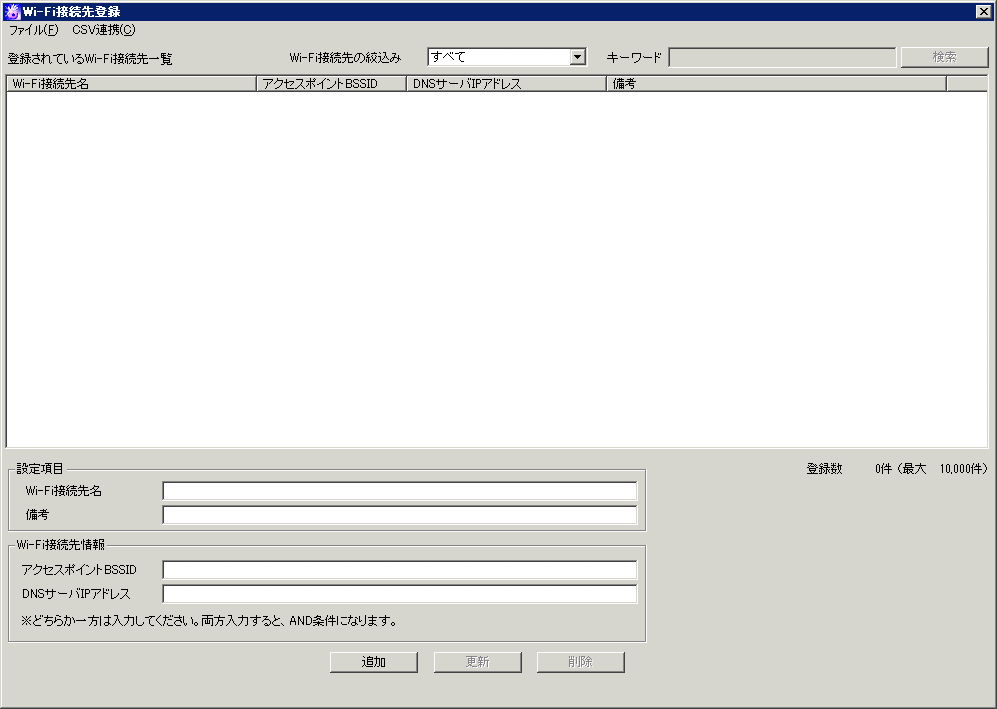This screenshot has width=997, height=709.
Task: Click the 削除 button
Action: tap(581, 662)
